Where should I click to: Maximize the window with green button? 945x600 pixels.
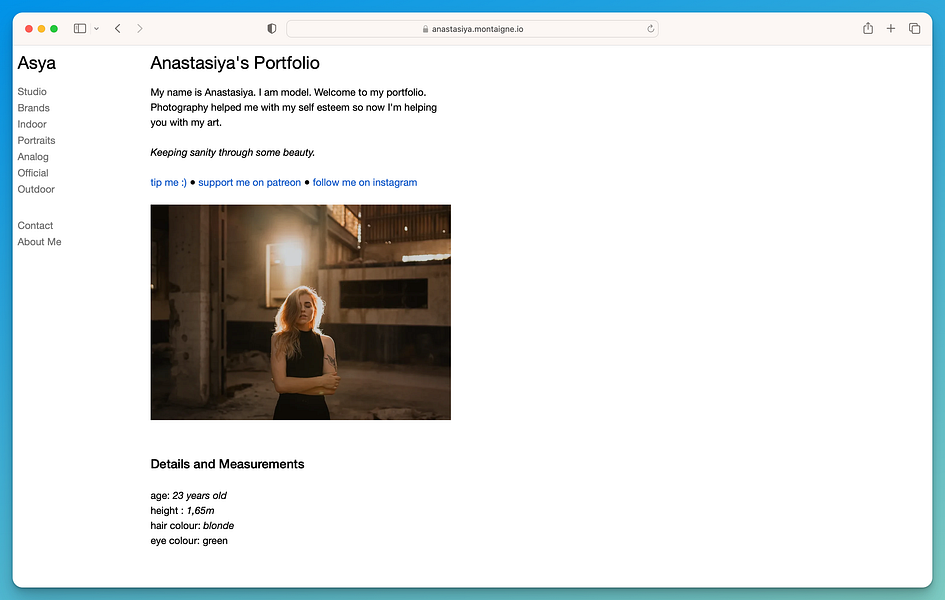click(54, 28)
